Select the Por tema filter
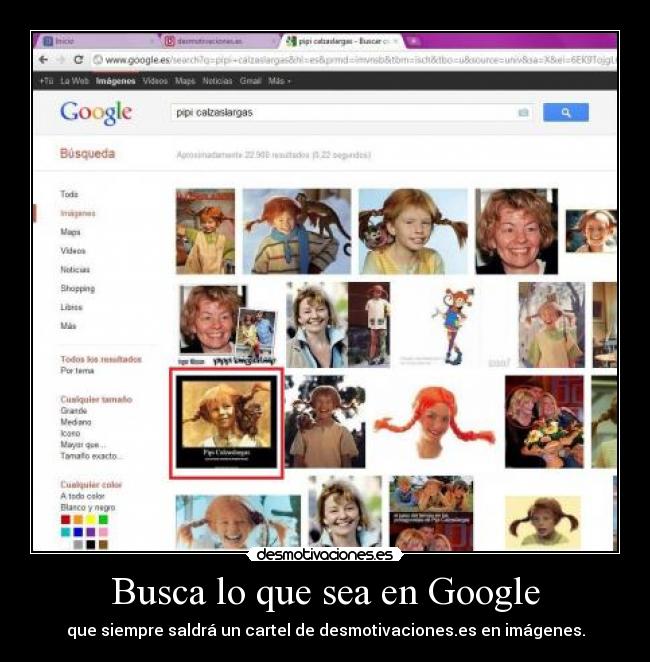Image resolution: width=650 pixels, height=662 pixels. pos(77,370)
